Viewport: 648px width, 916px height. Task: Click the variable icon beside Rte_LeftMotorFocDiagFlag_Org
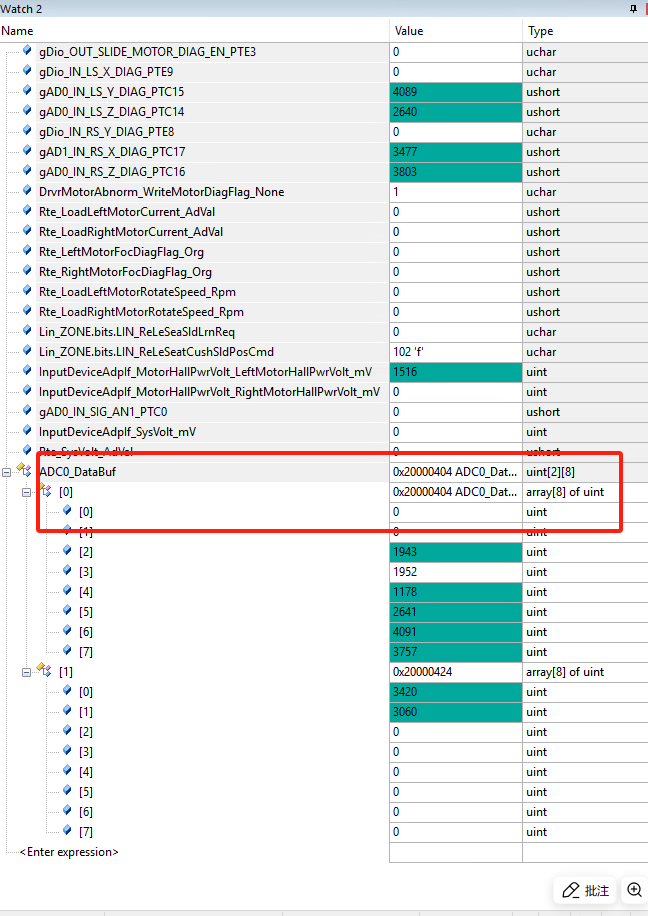coord(27,251)
